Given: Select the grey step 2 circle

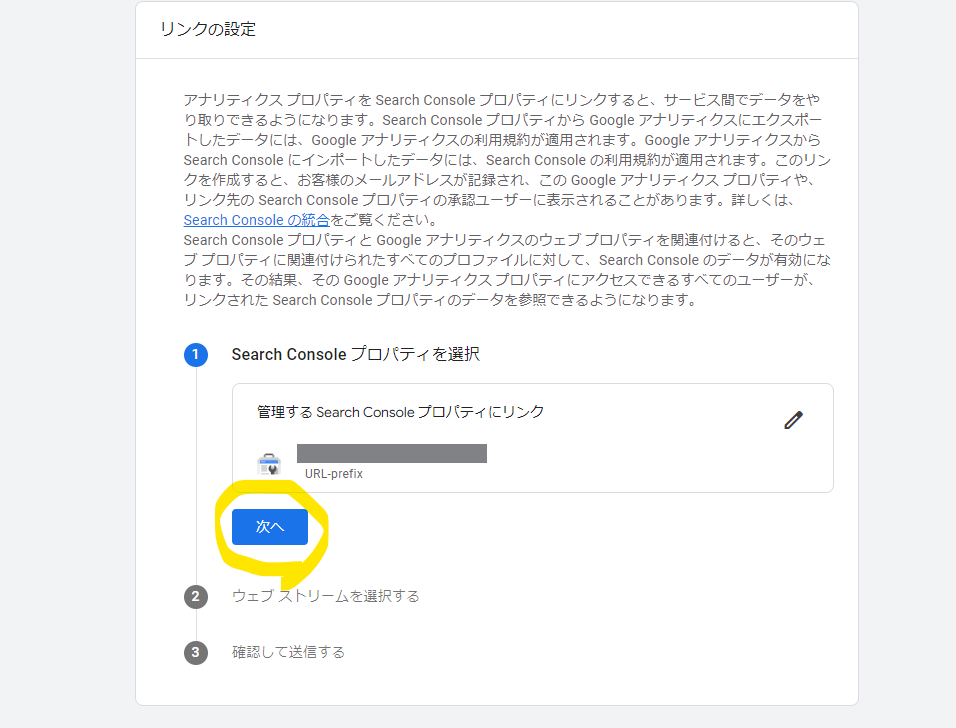Looking at the screenshot, I should [196, 596].
